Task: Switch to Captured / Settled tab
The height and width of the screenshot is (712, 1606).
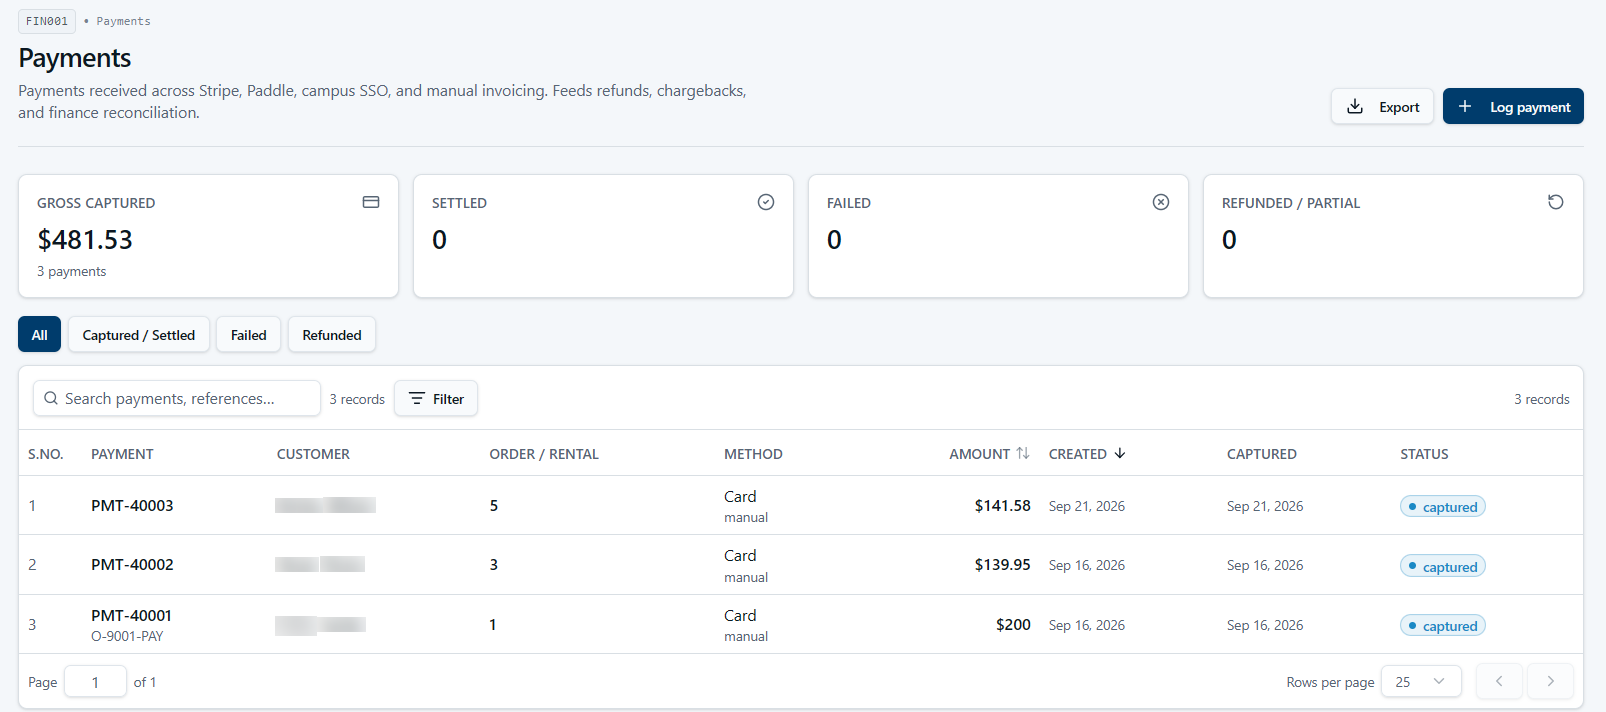Action: coord(139,334)
